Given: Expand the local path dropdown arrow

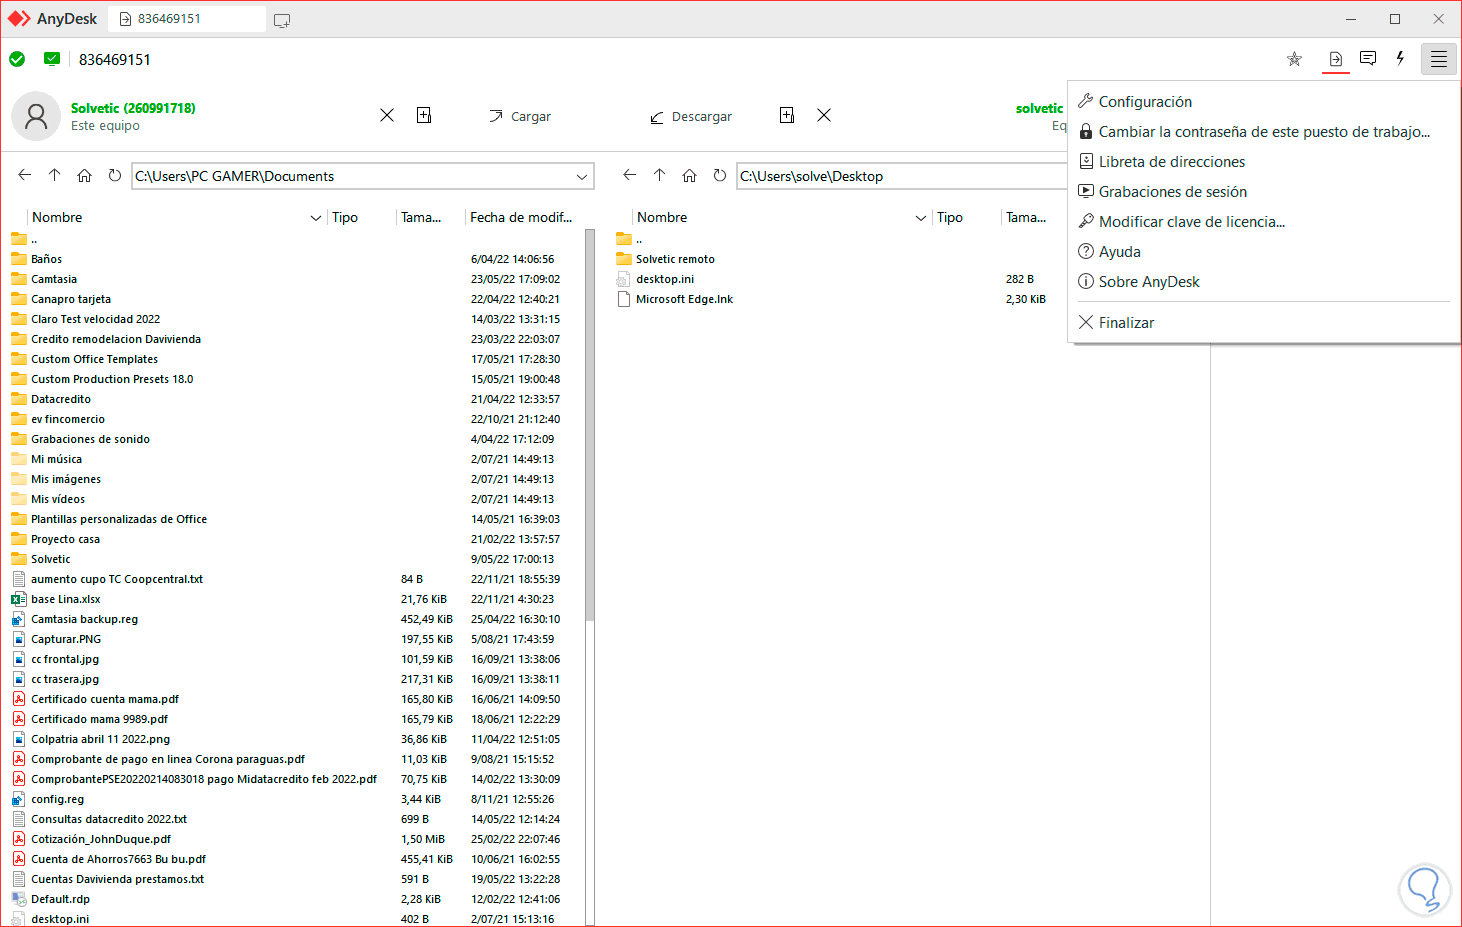Looking at the screenshot, I should 582,177.
